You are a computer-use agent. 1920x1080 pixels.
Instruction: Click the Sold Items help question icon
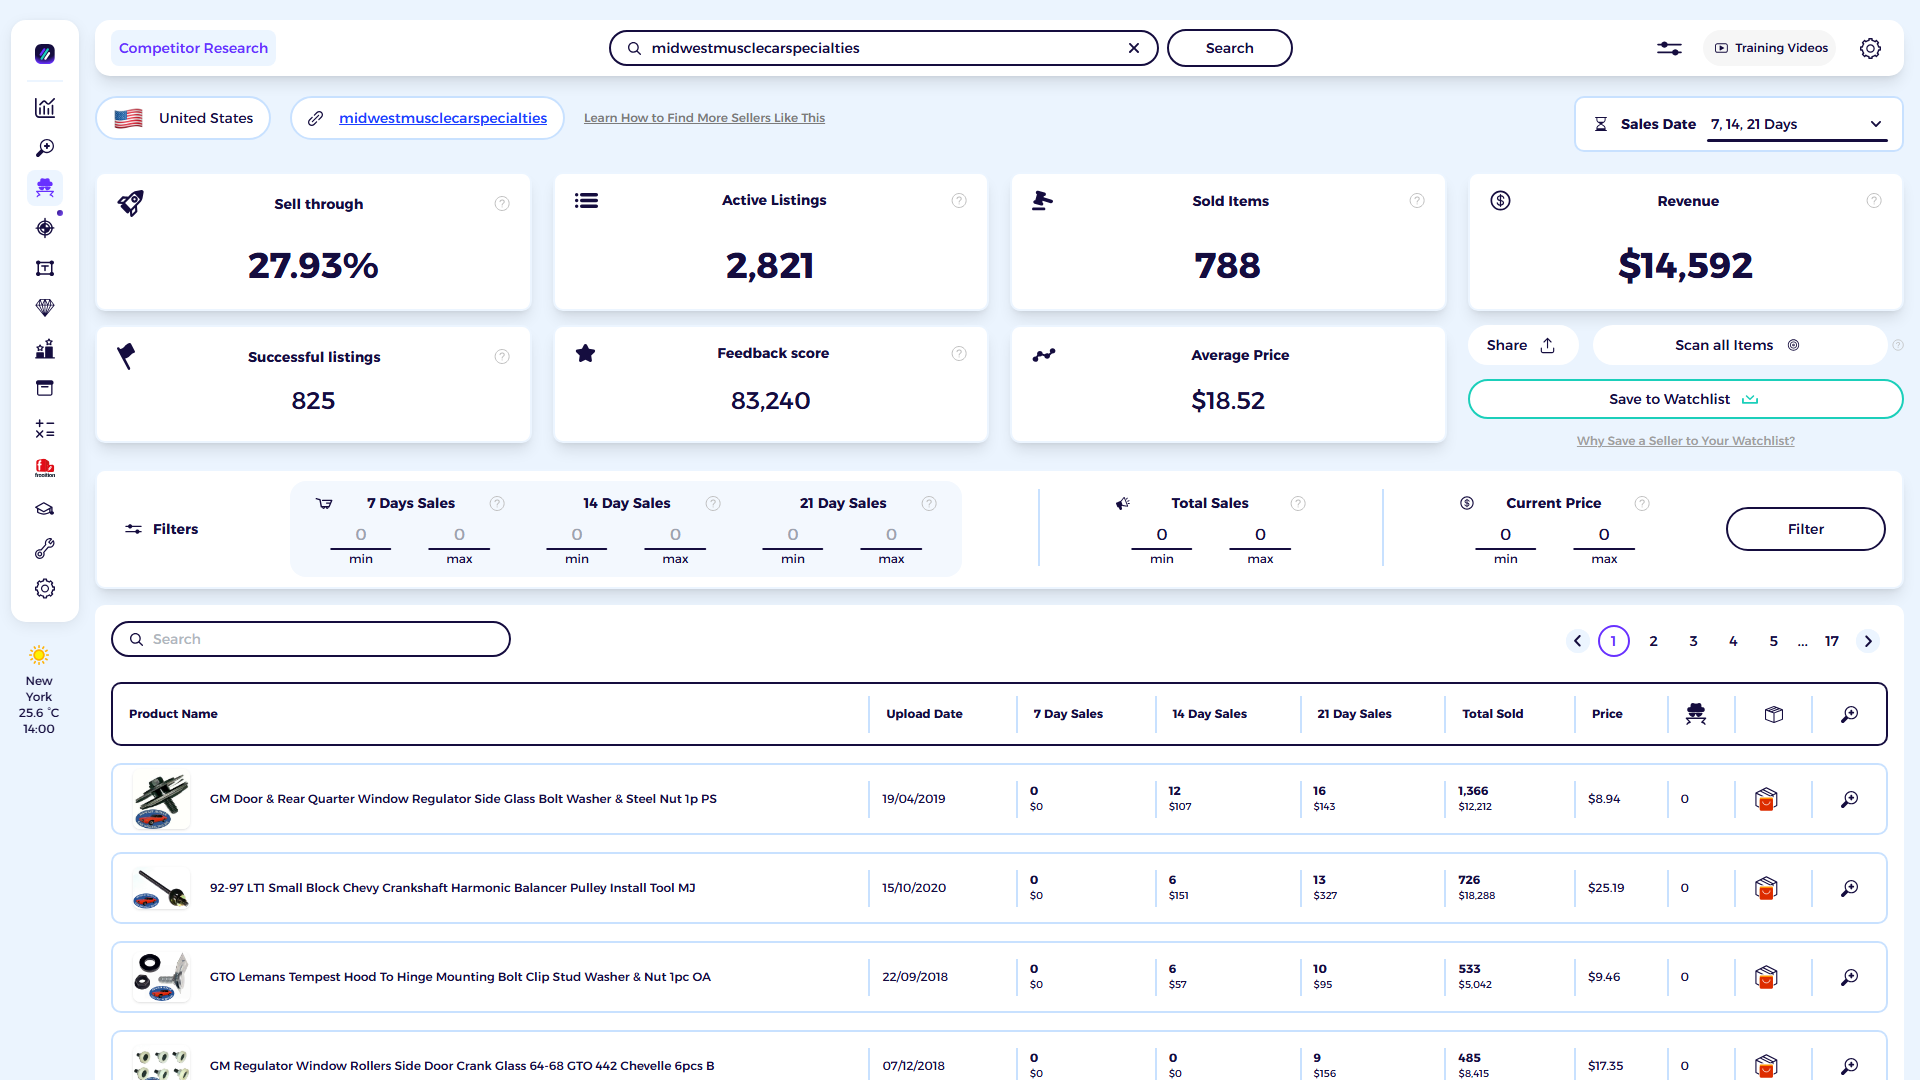tap(1417, 201)
